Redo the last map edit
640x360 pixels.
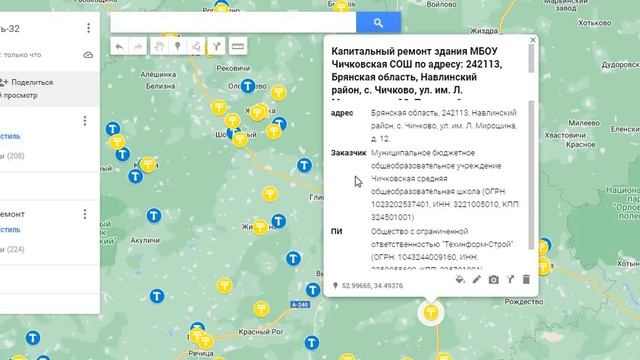[138, 47]
